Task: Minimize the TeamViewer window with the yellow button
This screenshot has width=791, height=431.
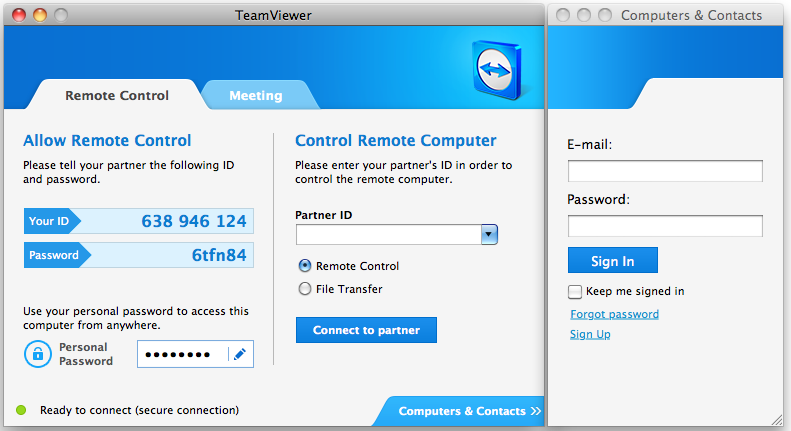Action: [x=40, y=15]
